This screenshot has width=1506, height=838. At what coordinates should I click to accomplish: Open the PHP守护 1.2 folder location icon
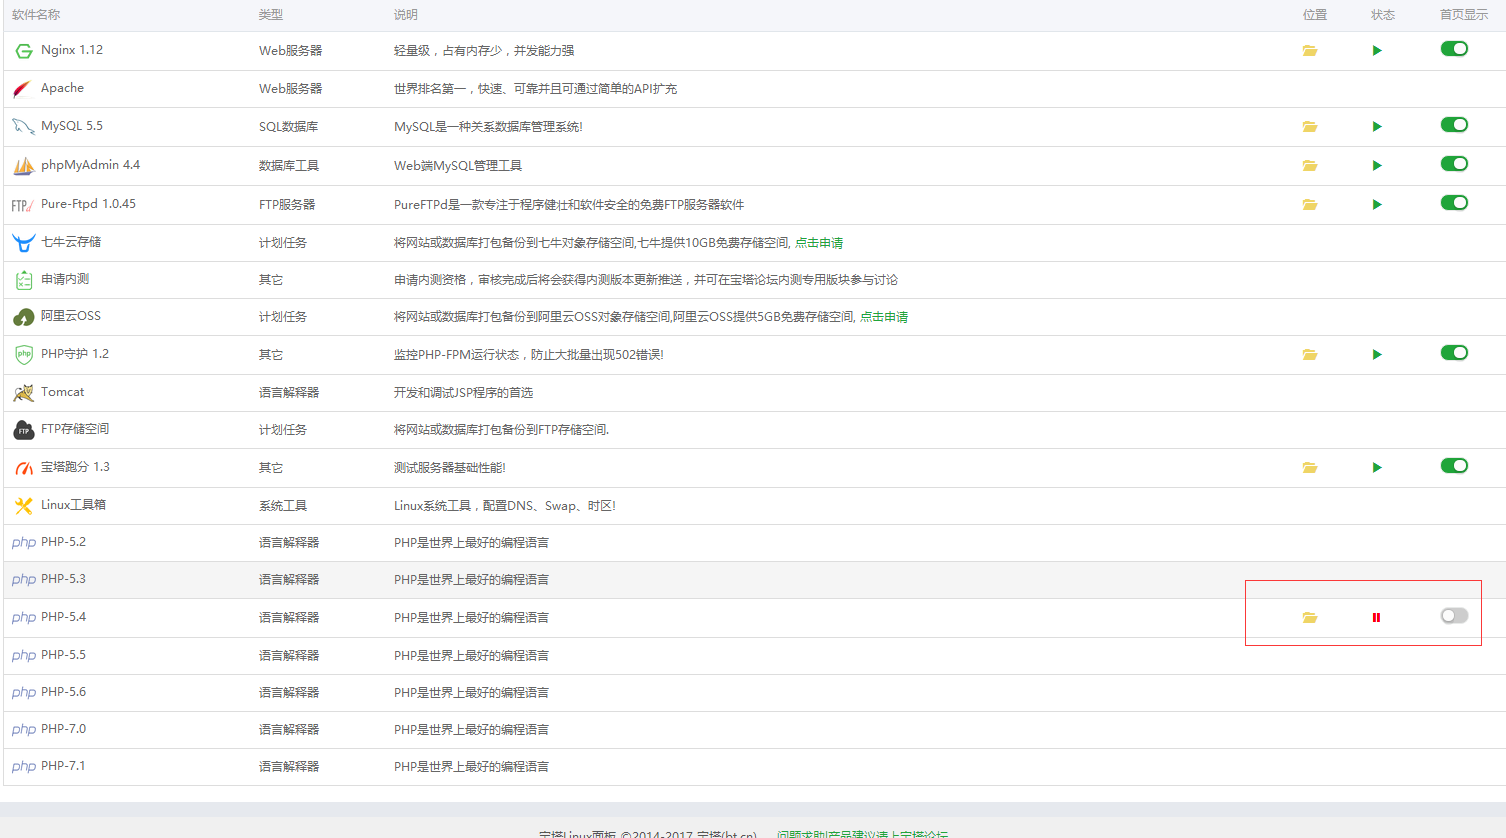coord(1309,355)
